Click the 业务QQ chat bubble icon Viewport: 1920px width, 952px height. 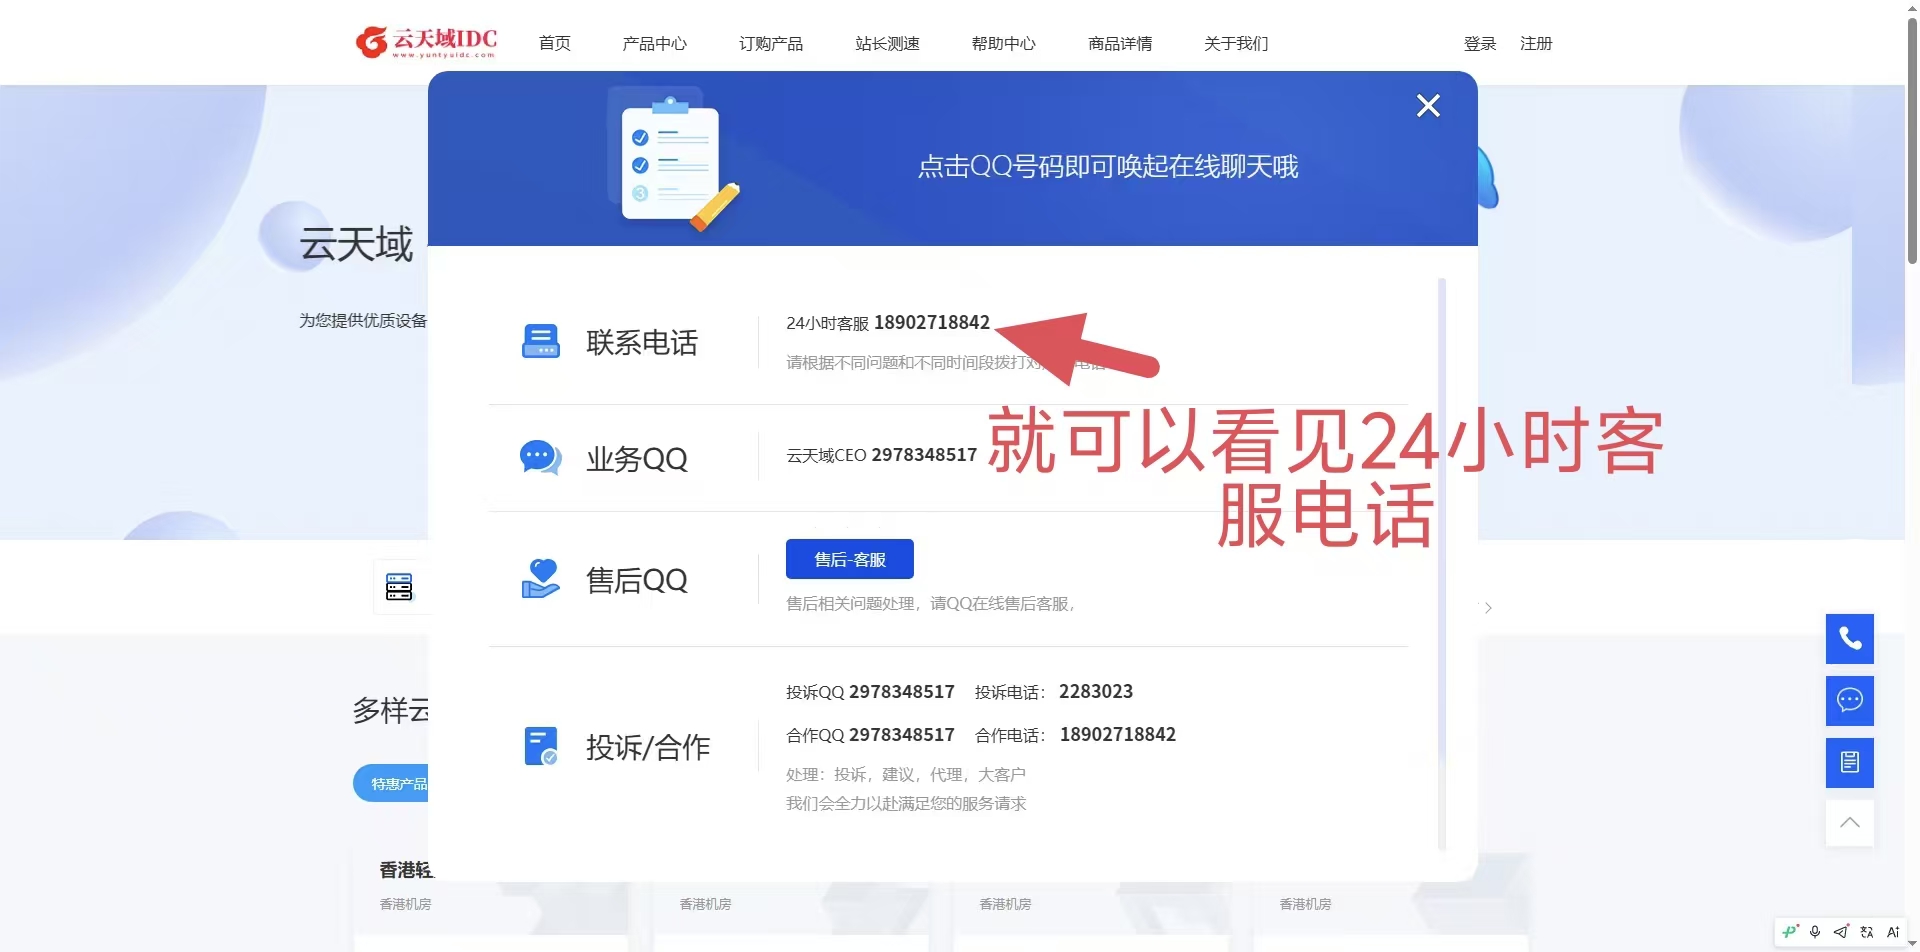[x=541, y=458]
